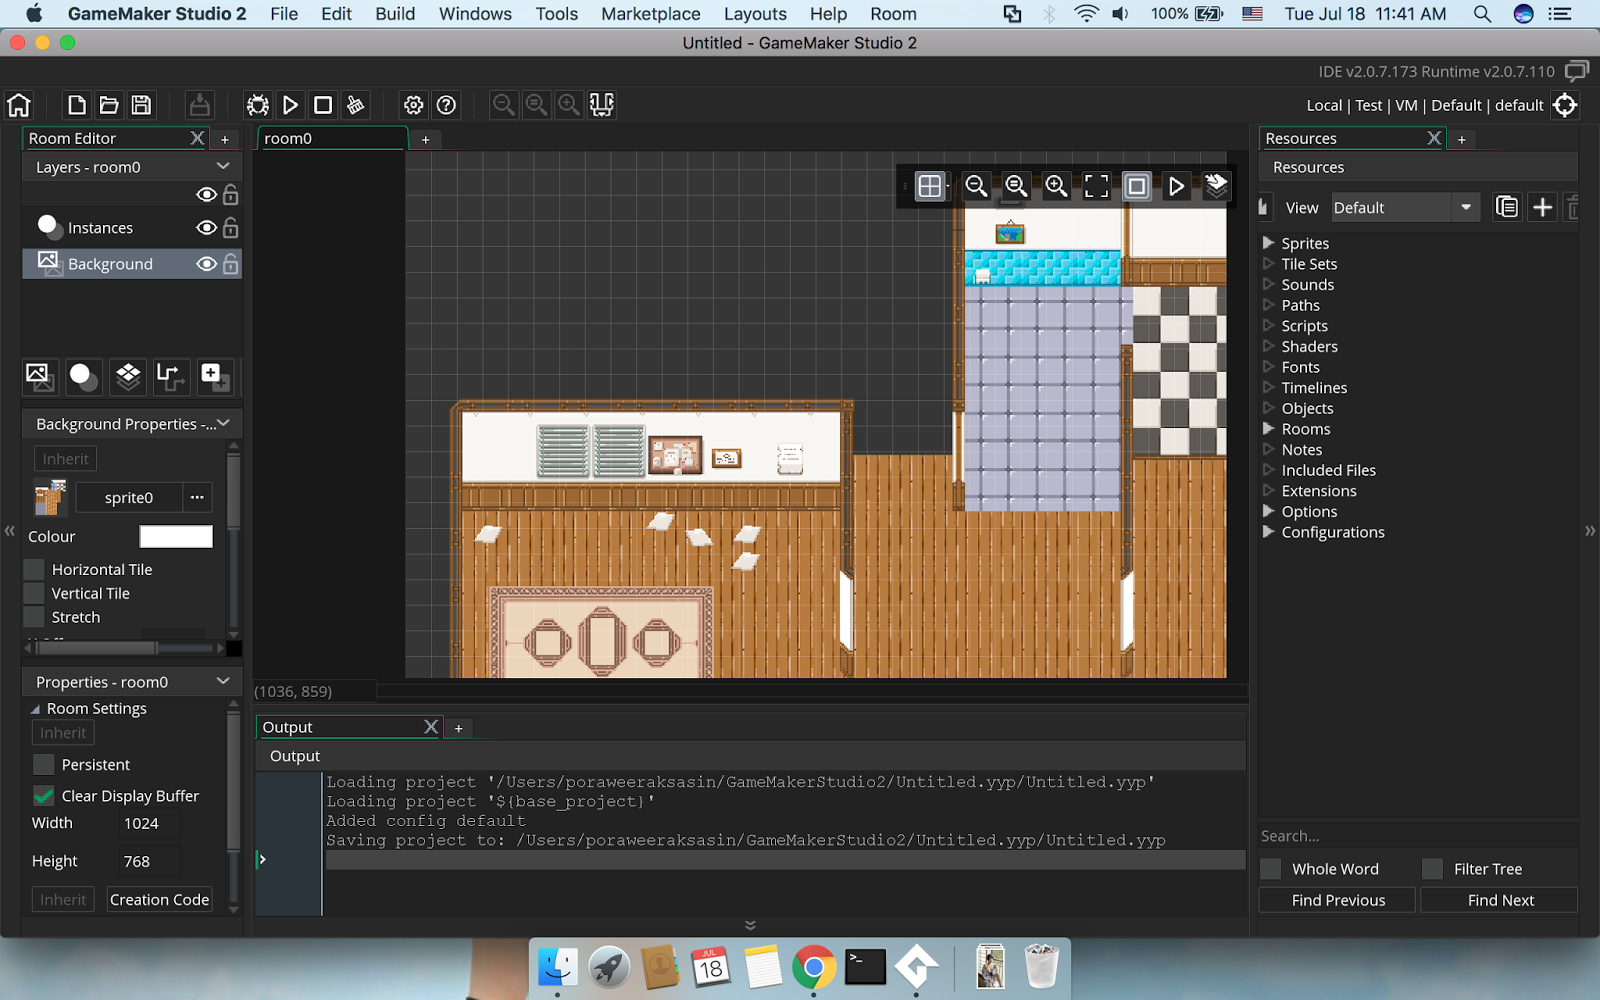Enable the Horizontal Tile checkbox

tap(34, 569)
